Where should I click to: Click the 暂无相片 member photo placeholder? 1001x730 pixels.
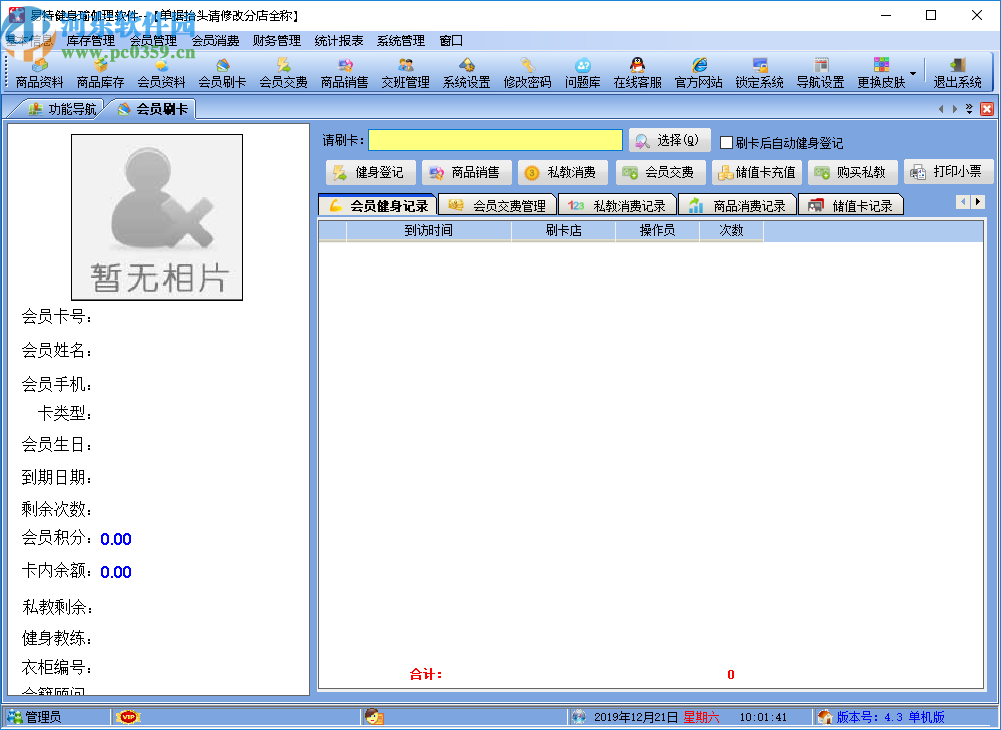[157, 217]
